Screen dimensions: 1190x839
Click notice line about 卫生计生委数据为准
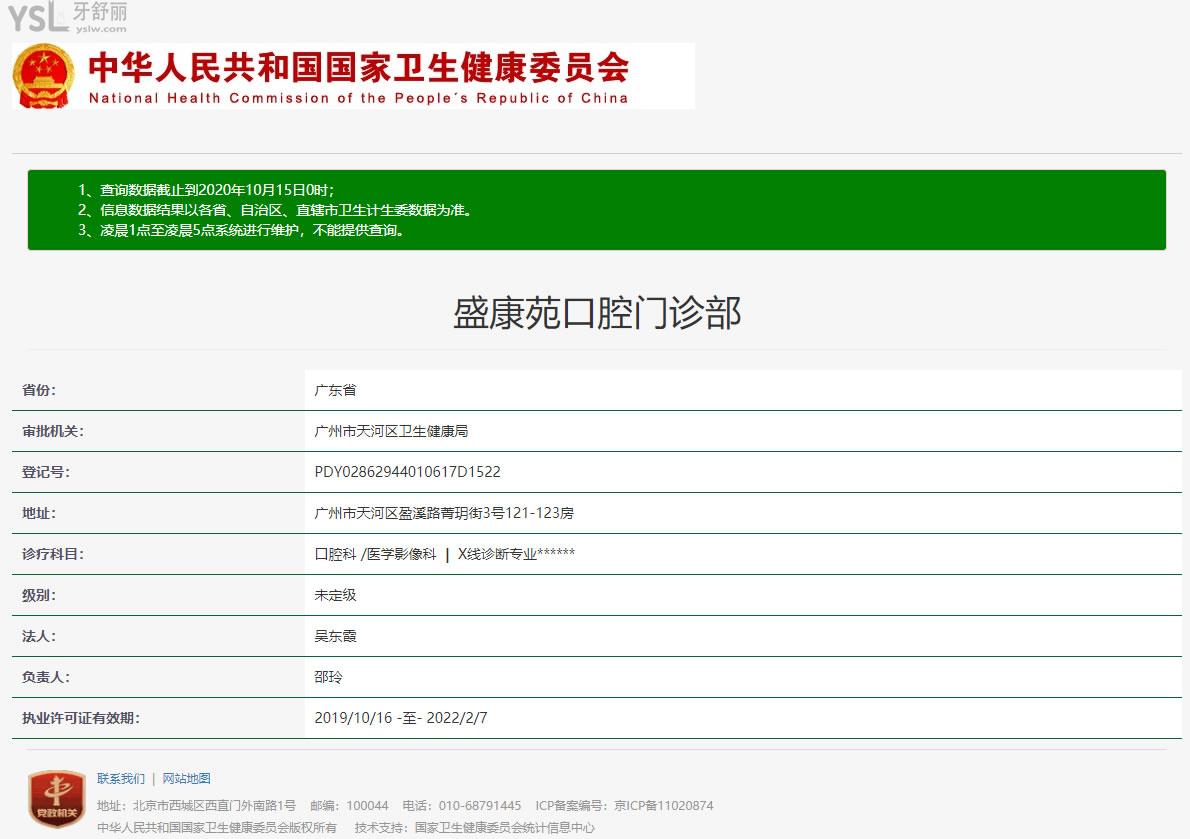coord(275,210)
